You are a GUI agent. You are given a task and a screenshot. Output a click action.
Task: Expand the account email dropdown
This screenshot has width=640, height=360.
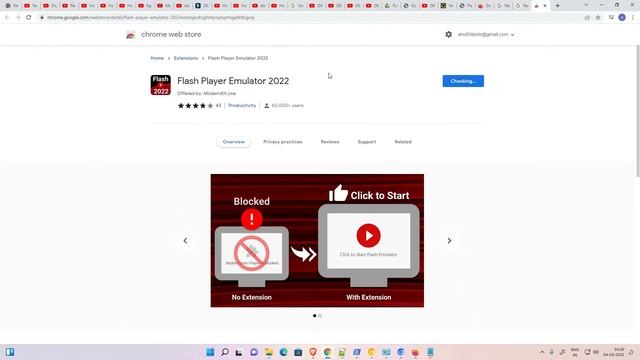pyautogui.click(x=486, y=34)
